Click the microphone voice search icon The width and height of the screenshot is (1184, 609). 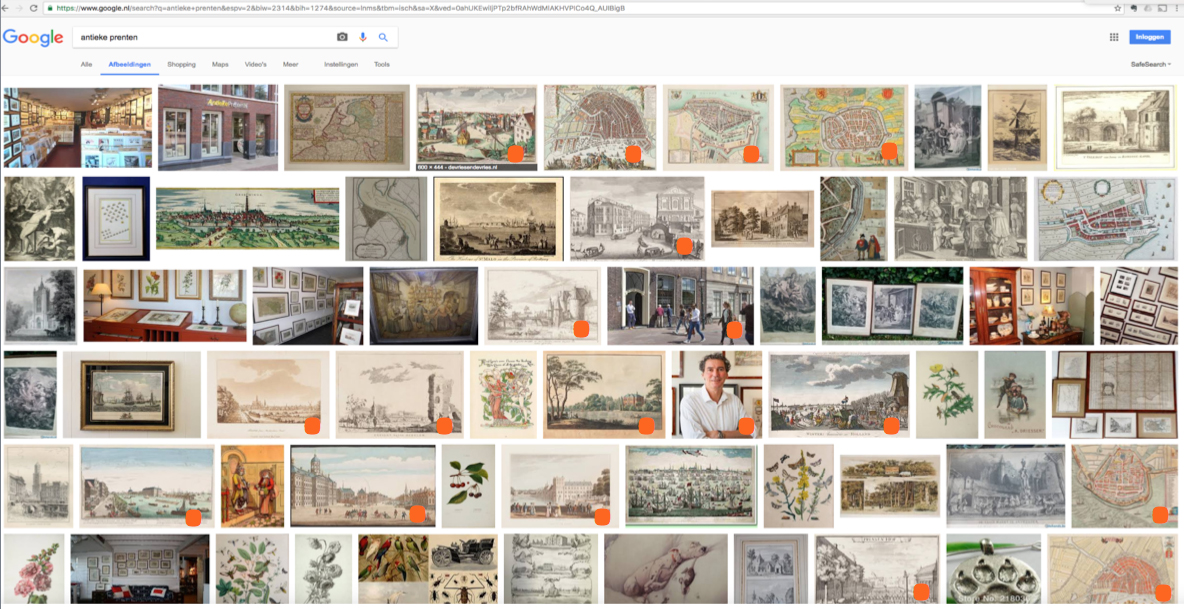[363, 37]
